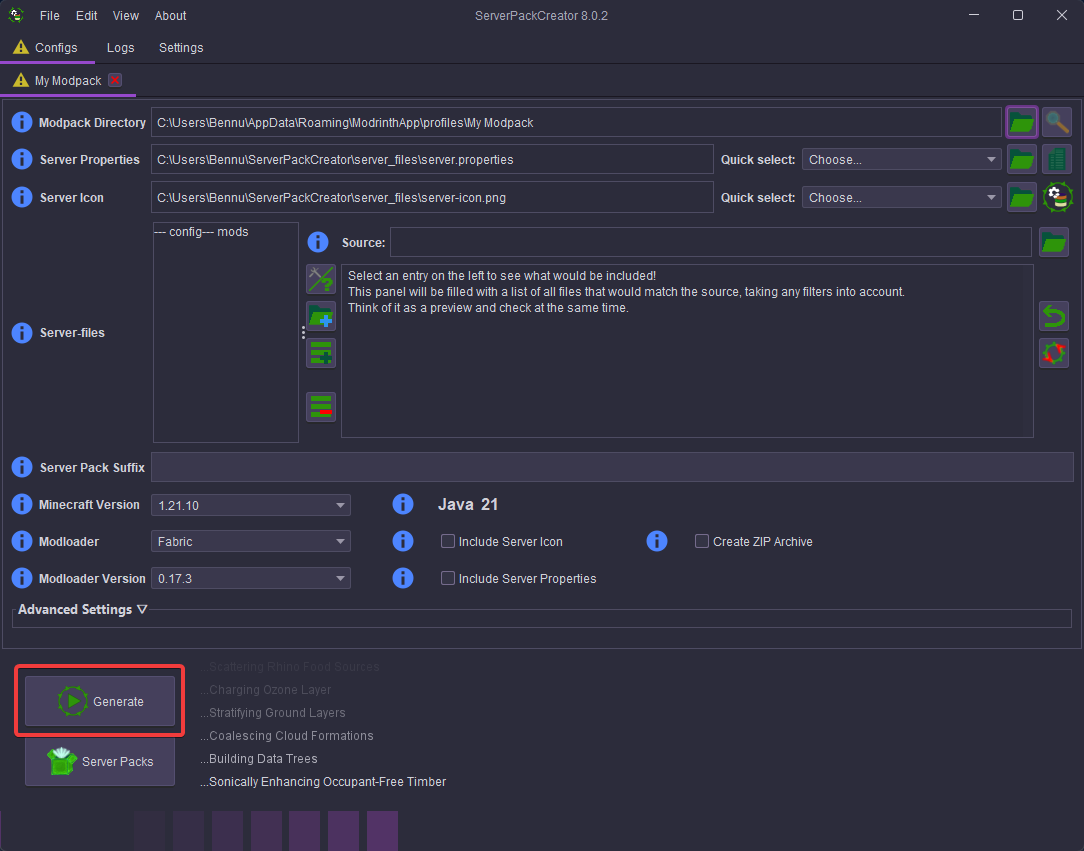The width and height of the screenshot is (1084, 851).
Task: Click the Server Icon info icon
Action: click(21, 197)
